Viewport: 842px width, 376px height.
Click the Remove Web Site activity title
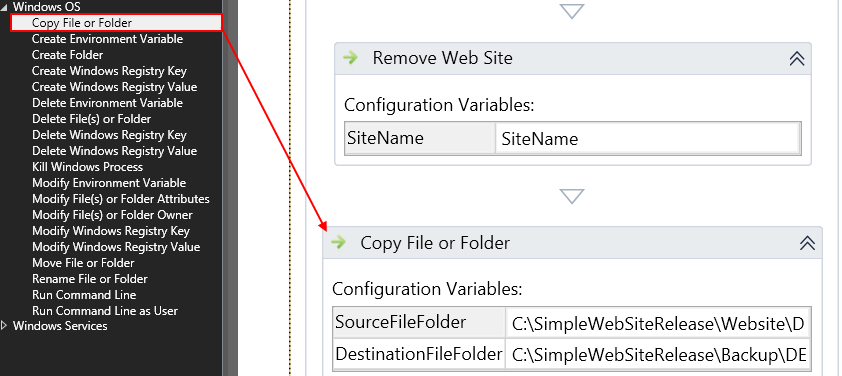pyautogui.click(x=442, y=58)
